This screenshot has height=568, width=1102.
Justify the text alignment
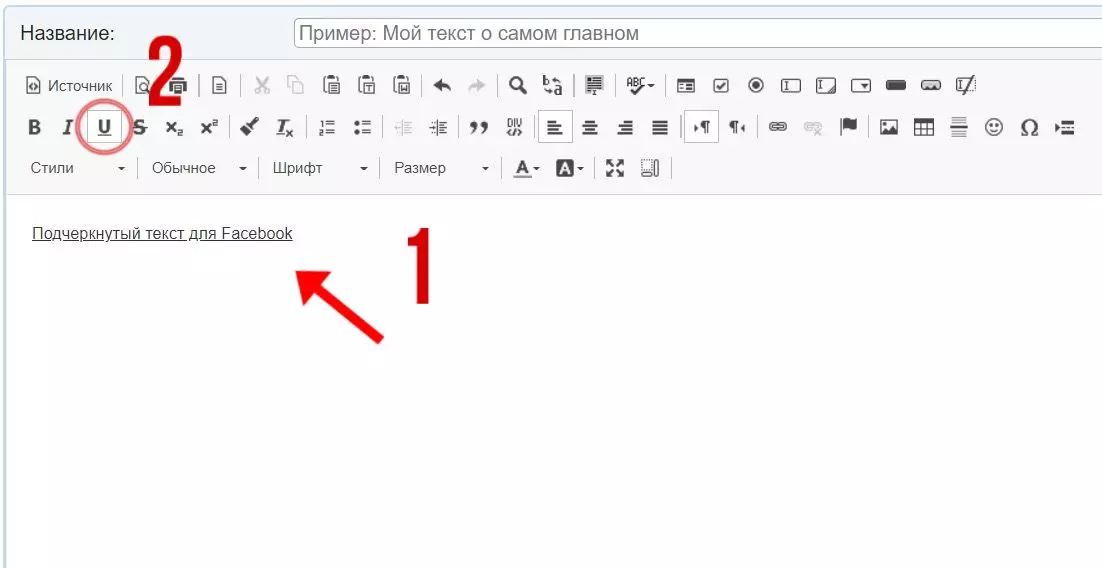click(660, 127)
